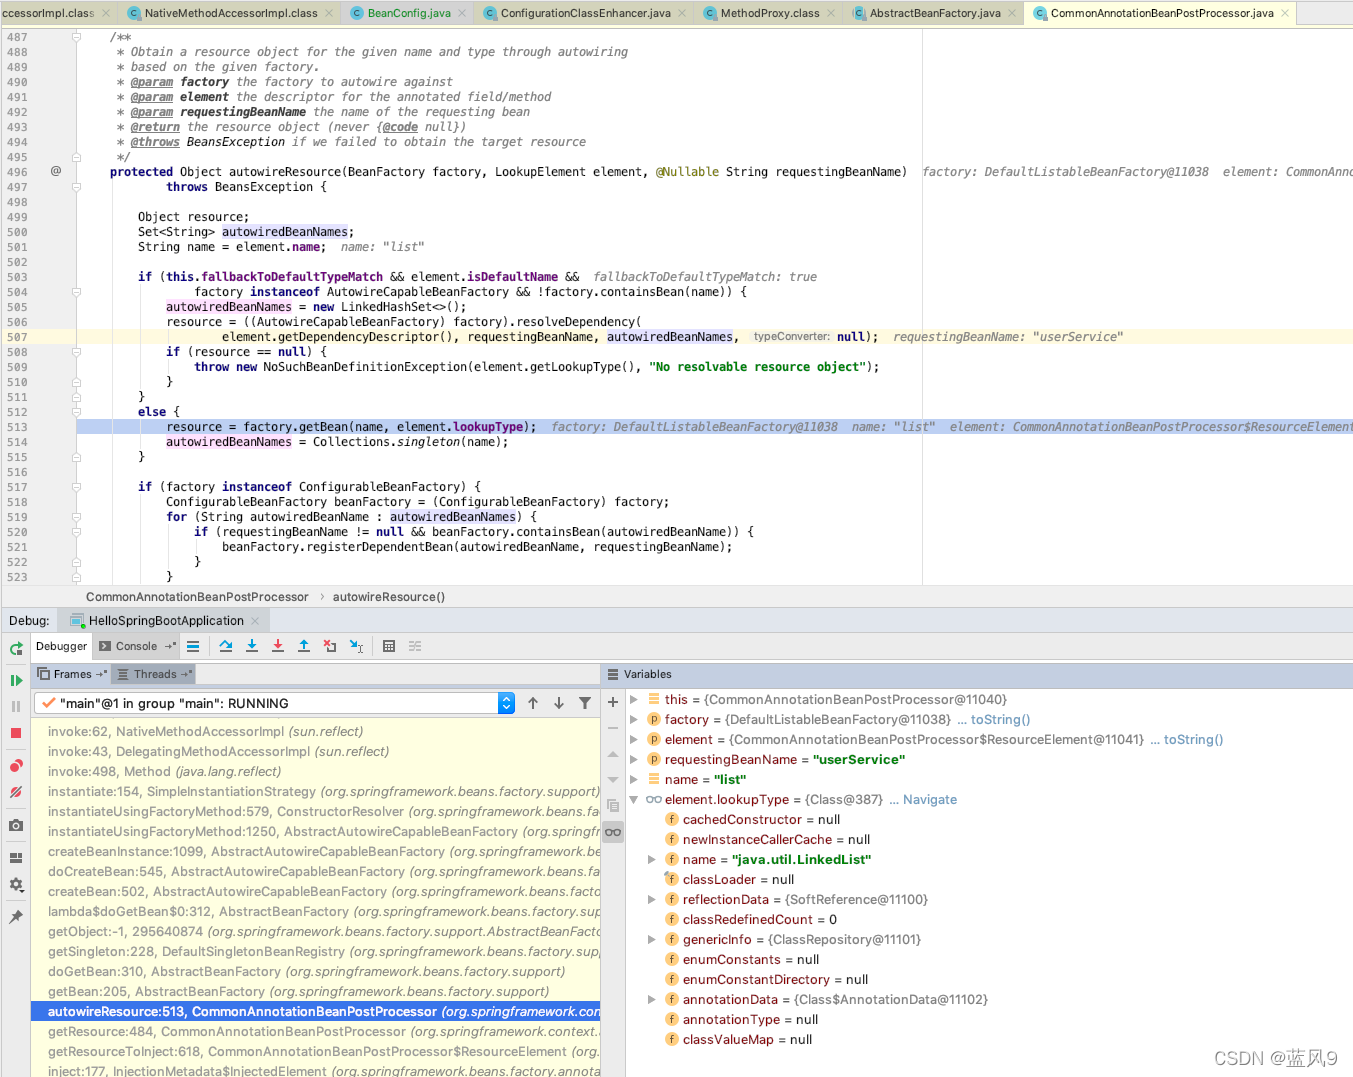Screen dimensions: 1353x1077
Task: Expand element variable
Action: pos(634,739)
